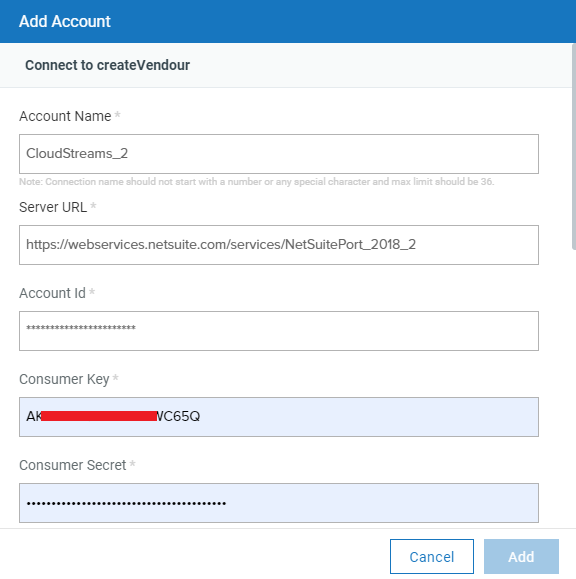Click into the Consumer Secret password field
The image size is (576, 579).
(x=279, y=503)
